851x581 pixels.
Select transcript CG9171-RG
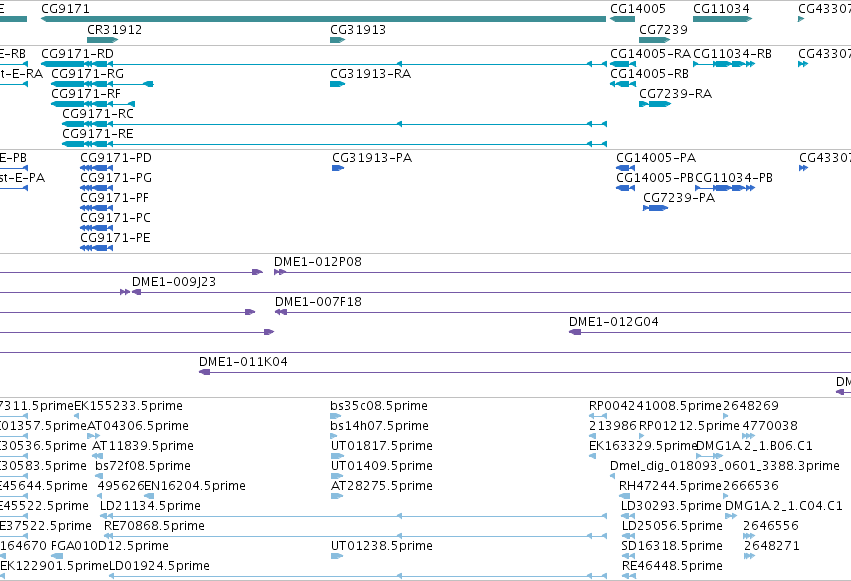pyautogui.click(x=102, y=84)
